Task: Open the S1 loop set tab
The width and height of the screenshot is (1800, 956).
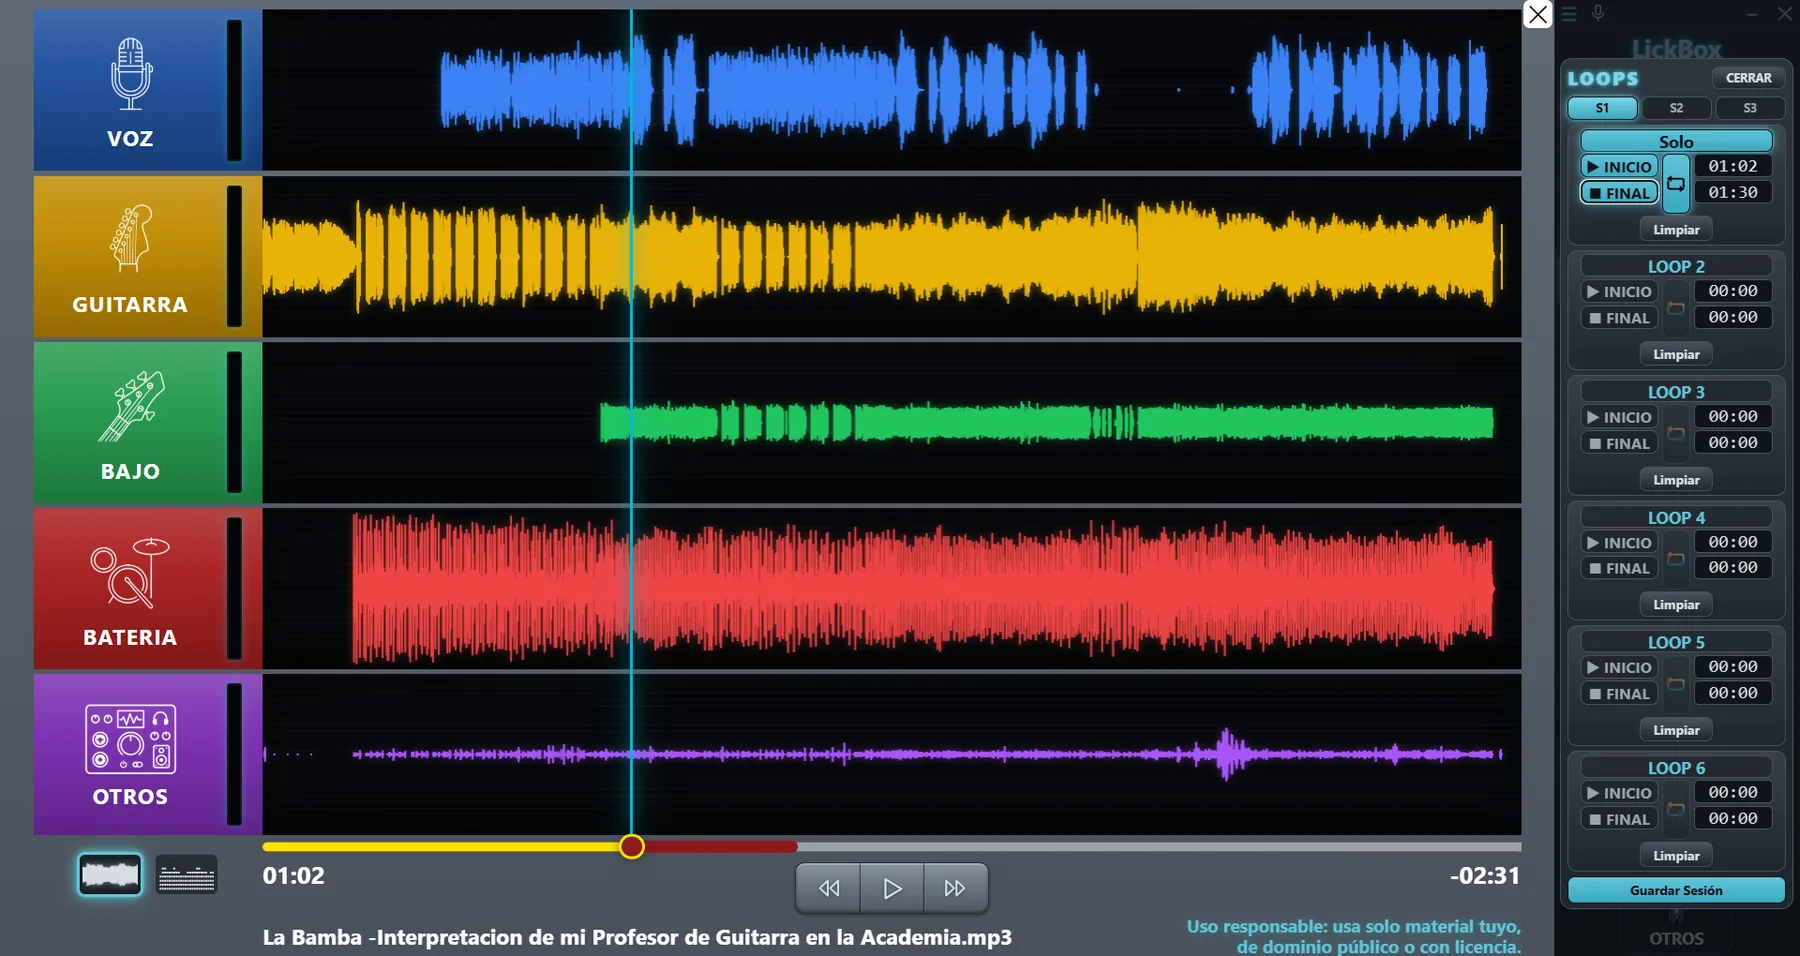Action: [1602, 108]
